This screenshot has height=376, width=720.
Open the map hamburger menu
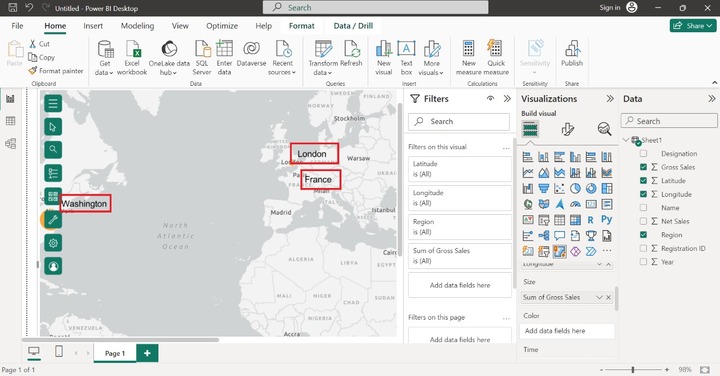pos(53,103)
